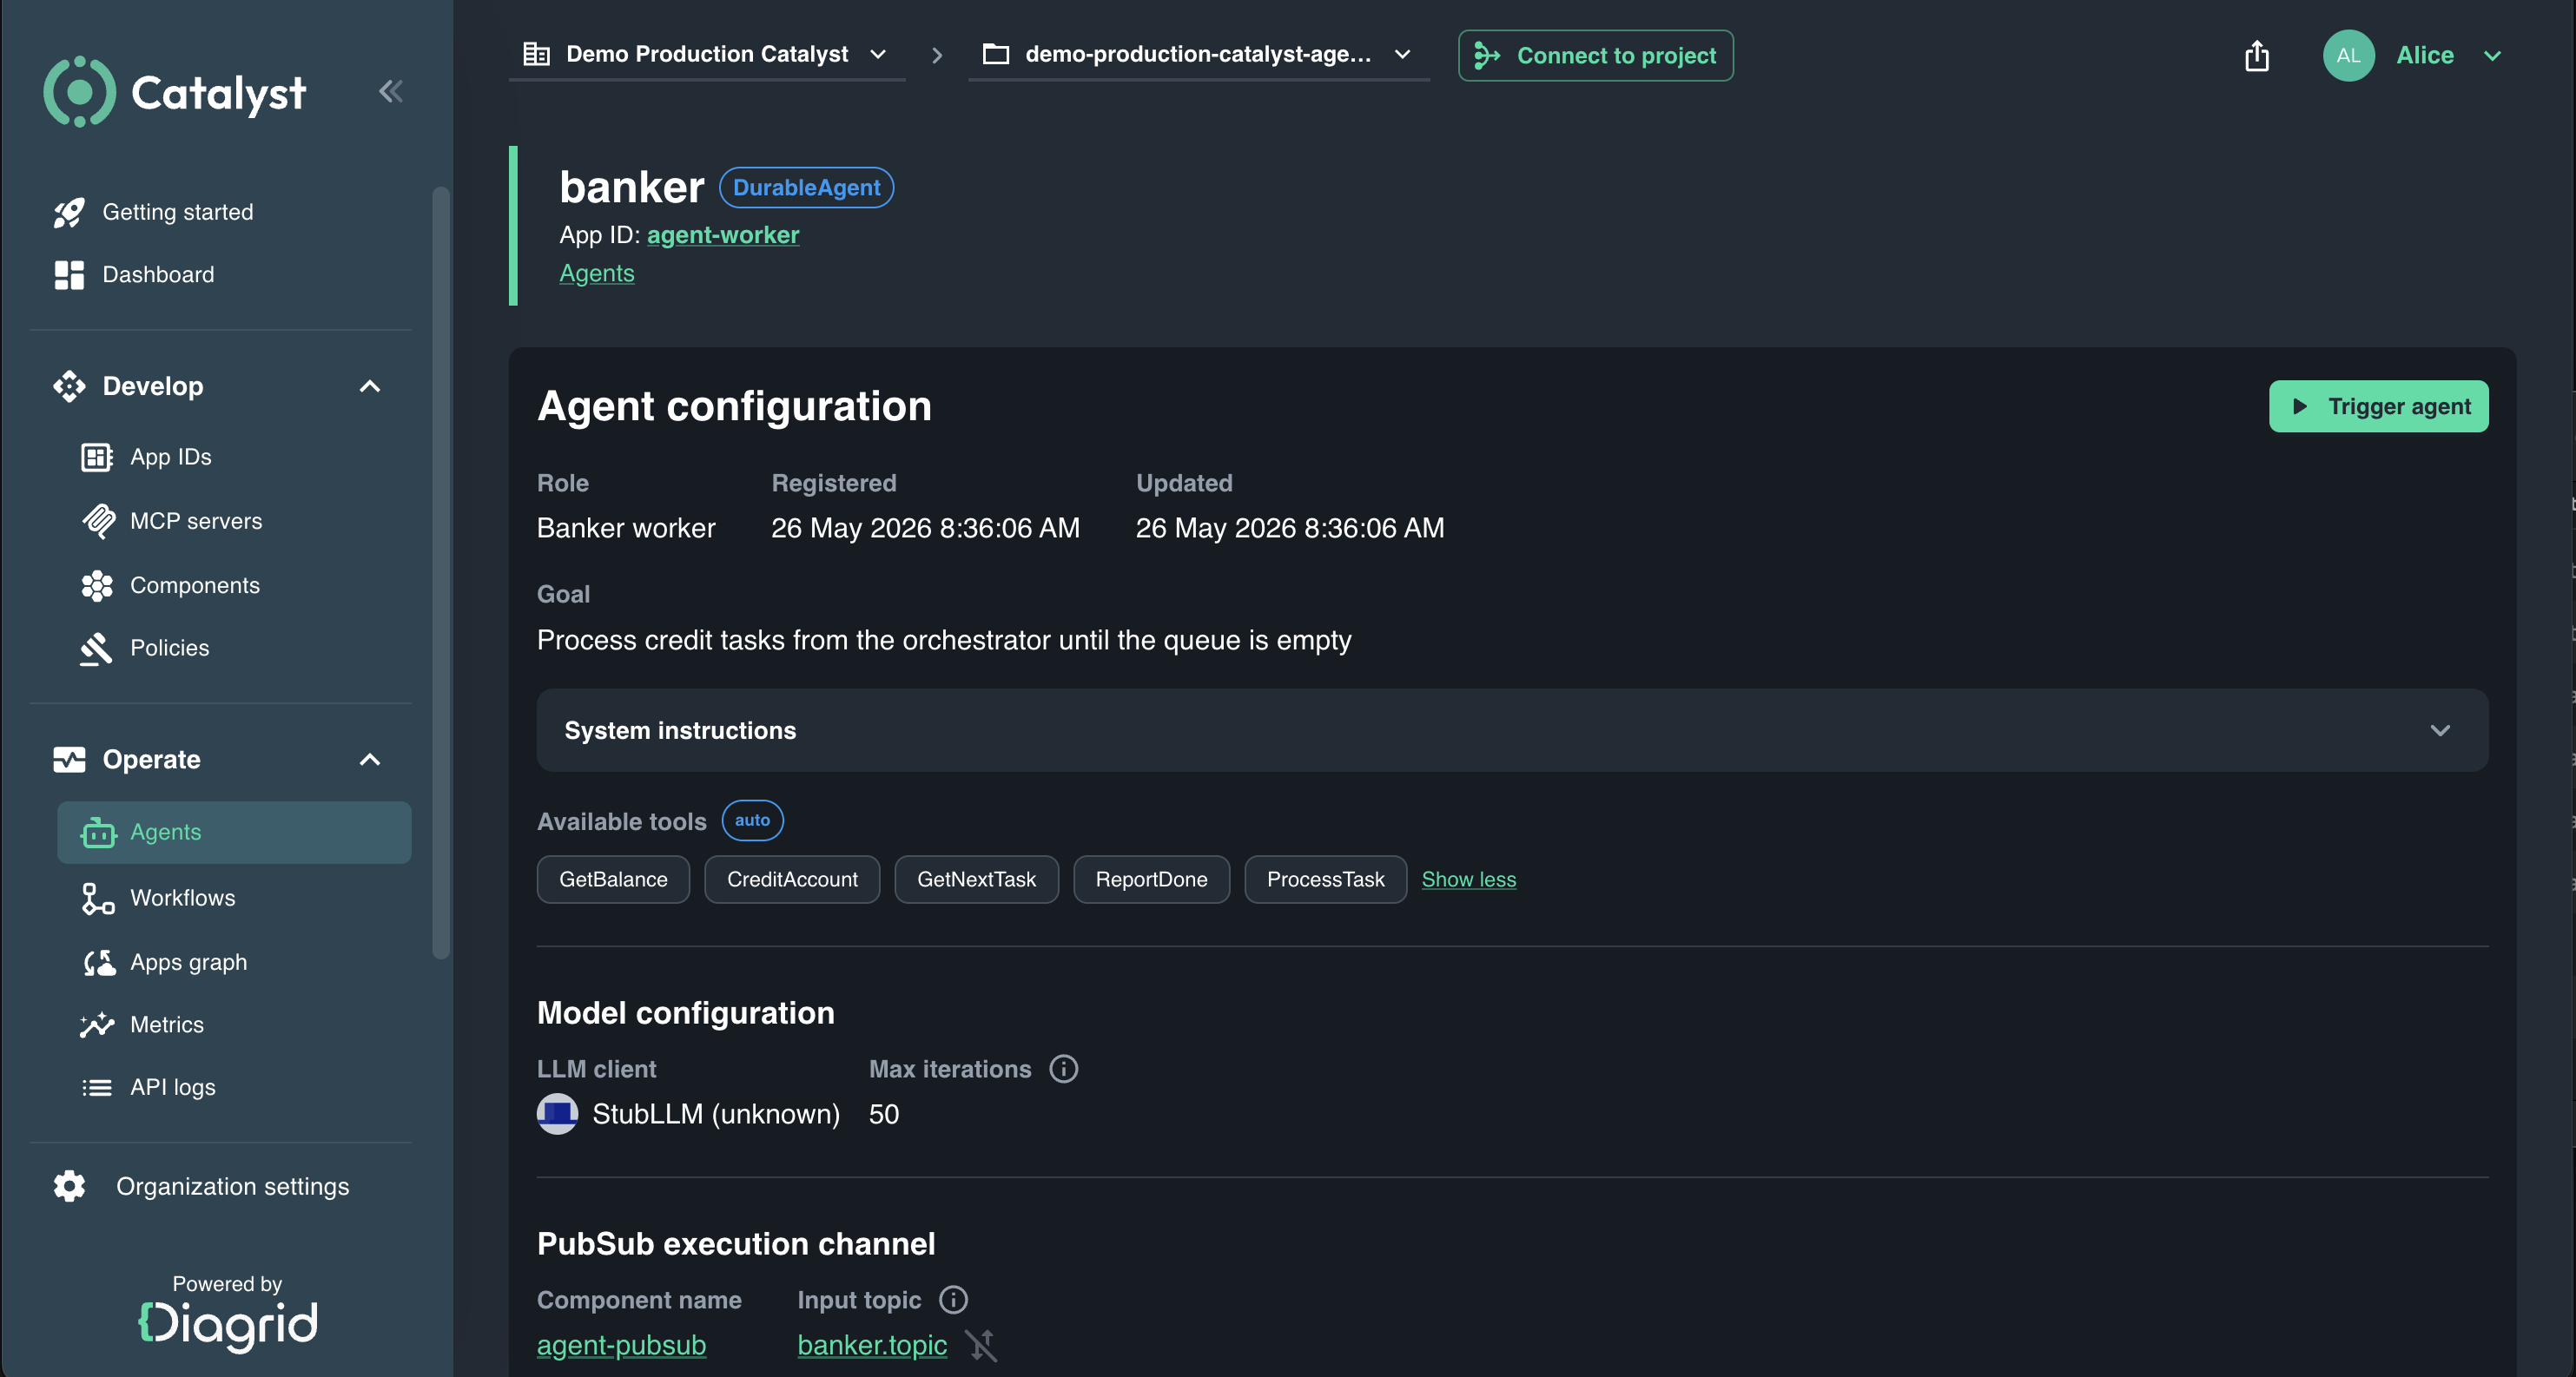The image size is (2576, 1377).
Task: Open Metrics page
Action: (167, 1025)
